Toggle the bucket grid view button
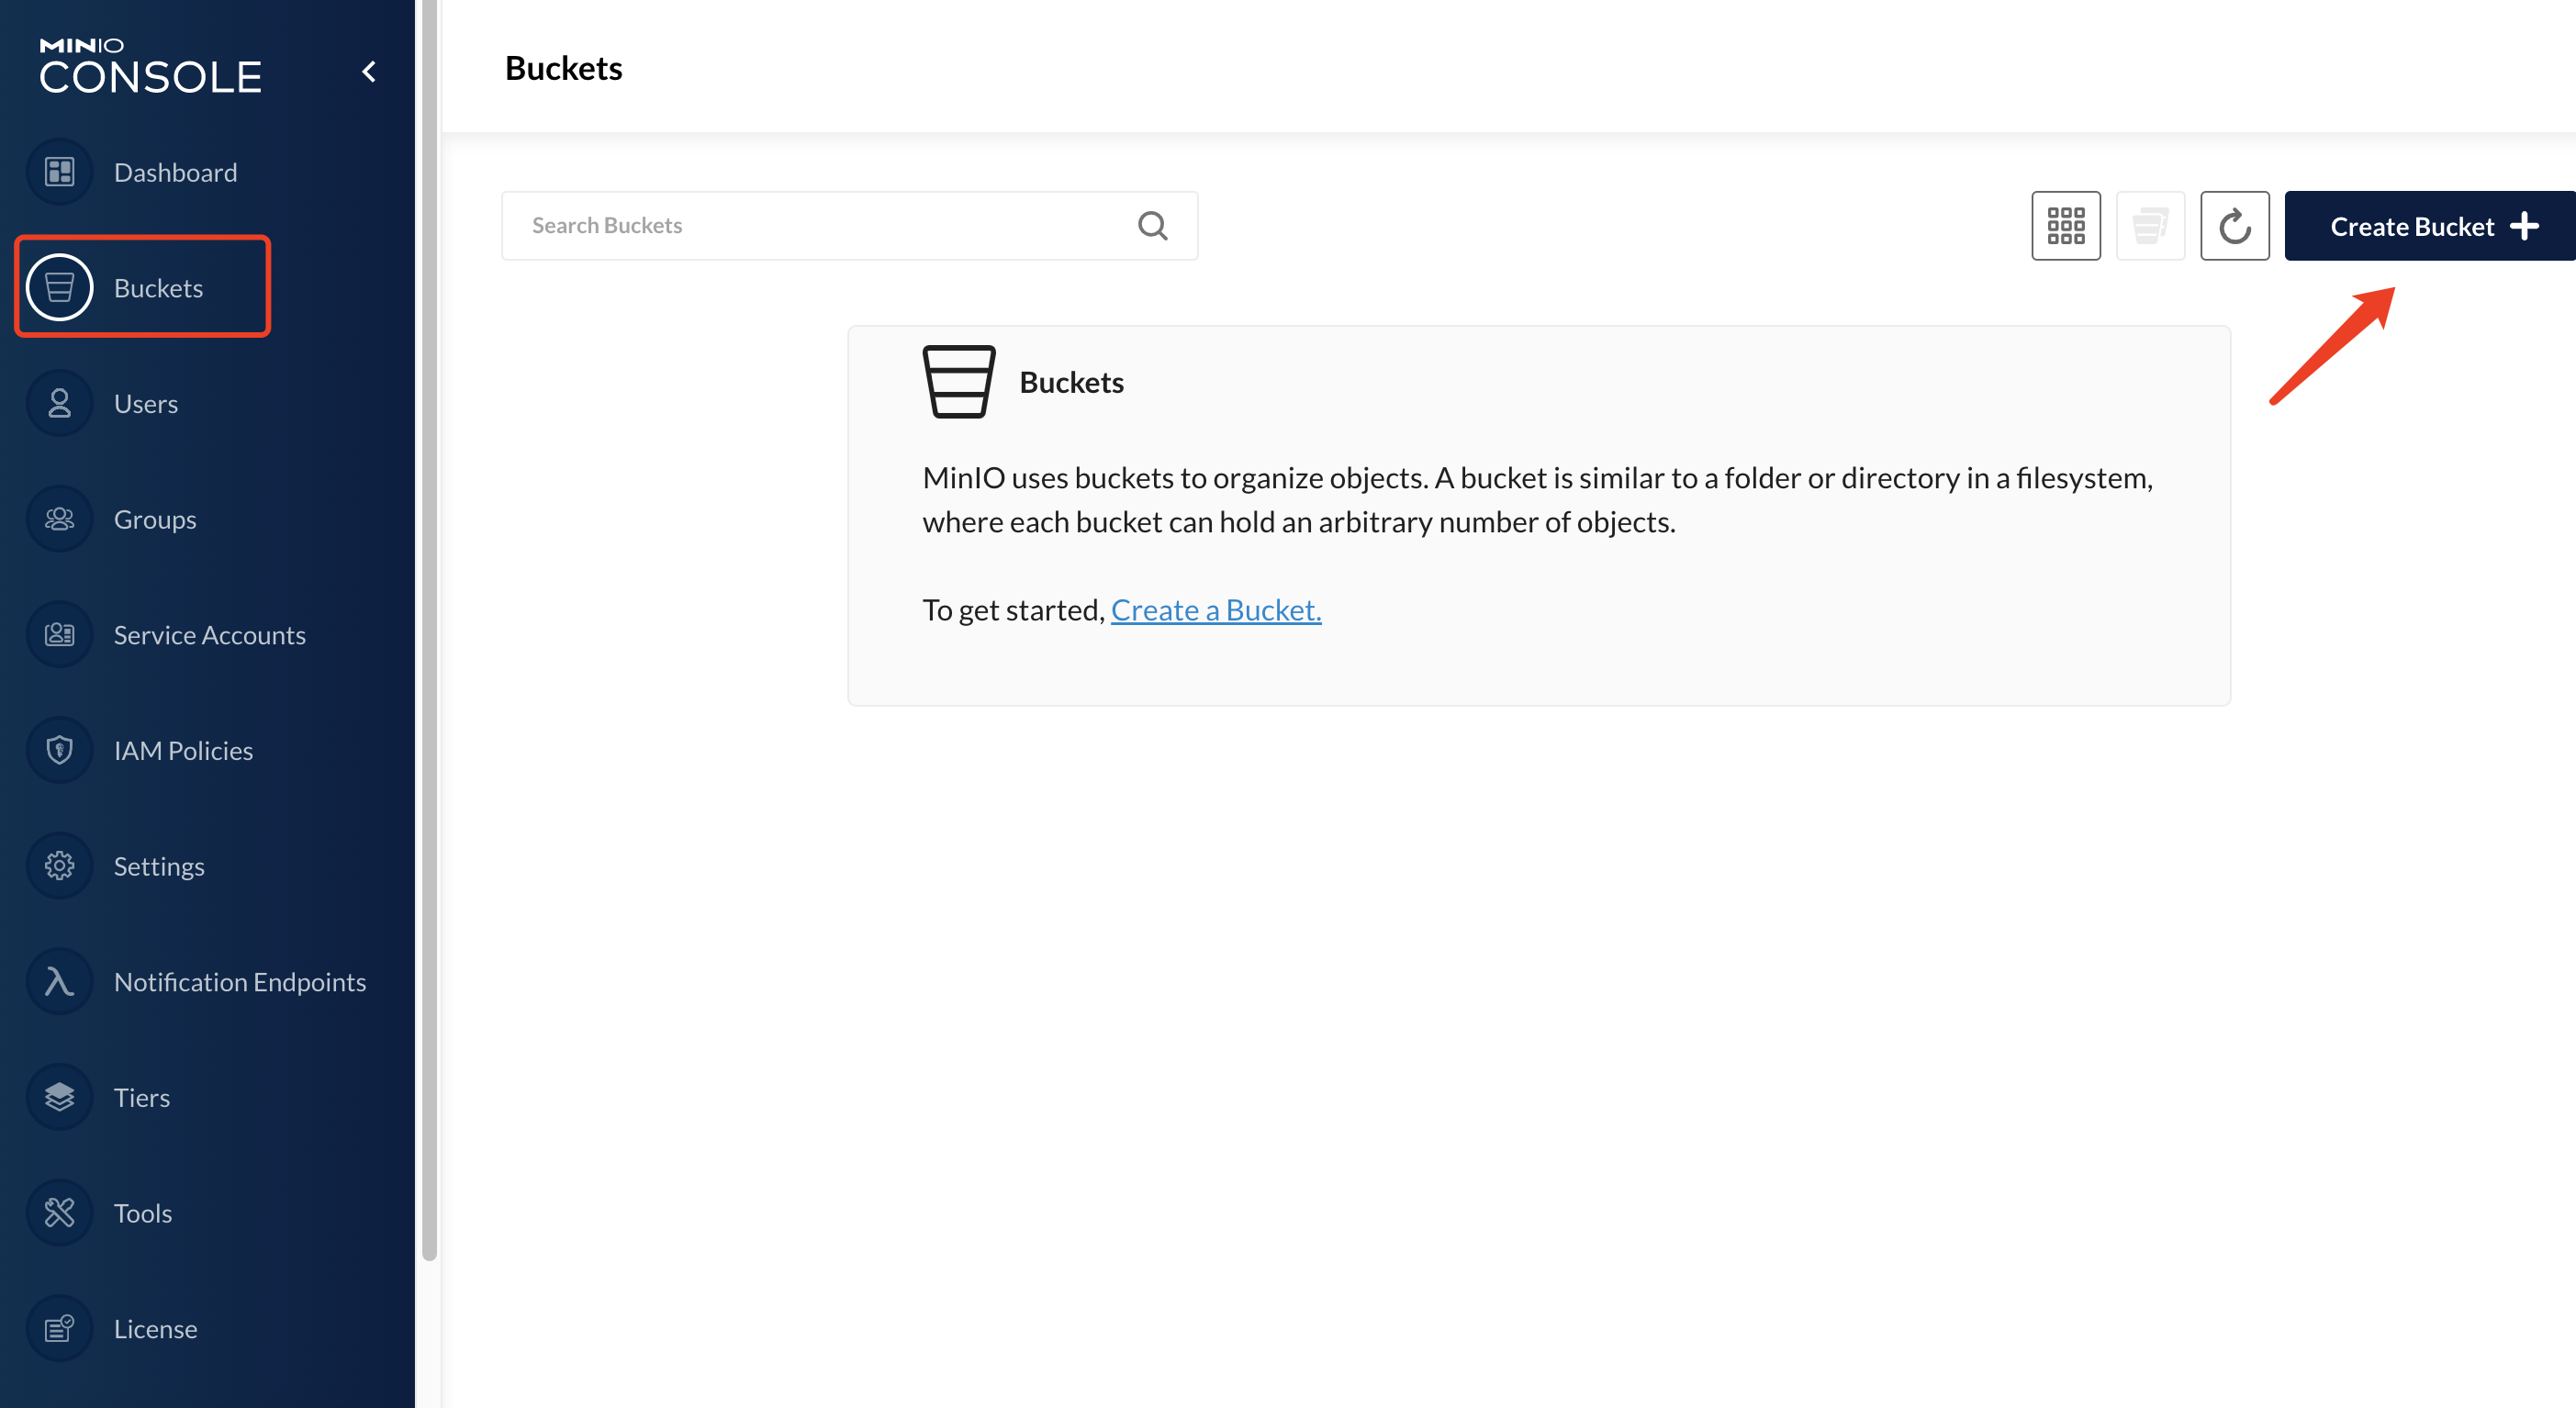 click(2065, 226)
